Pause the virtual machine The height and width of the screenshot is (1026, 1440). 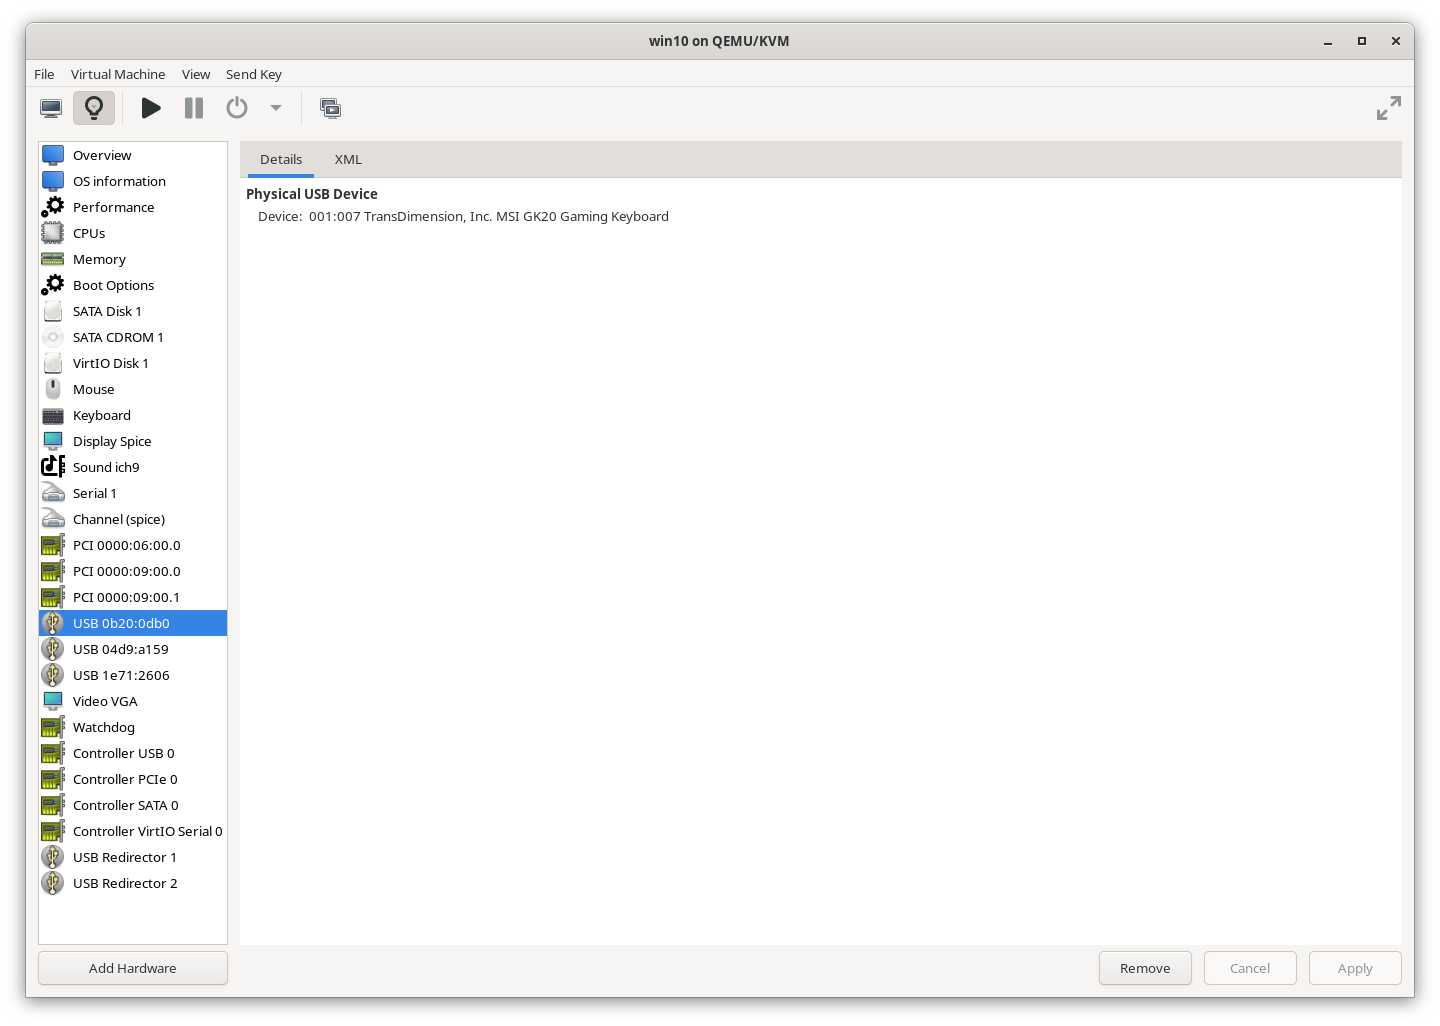click(194, 108)
